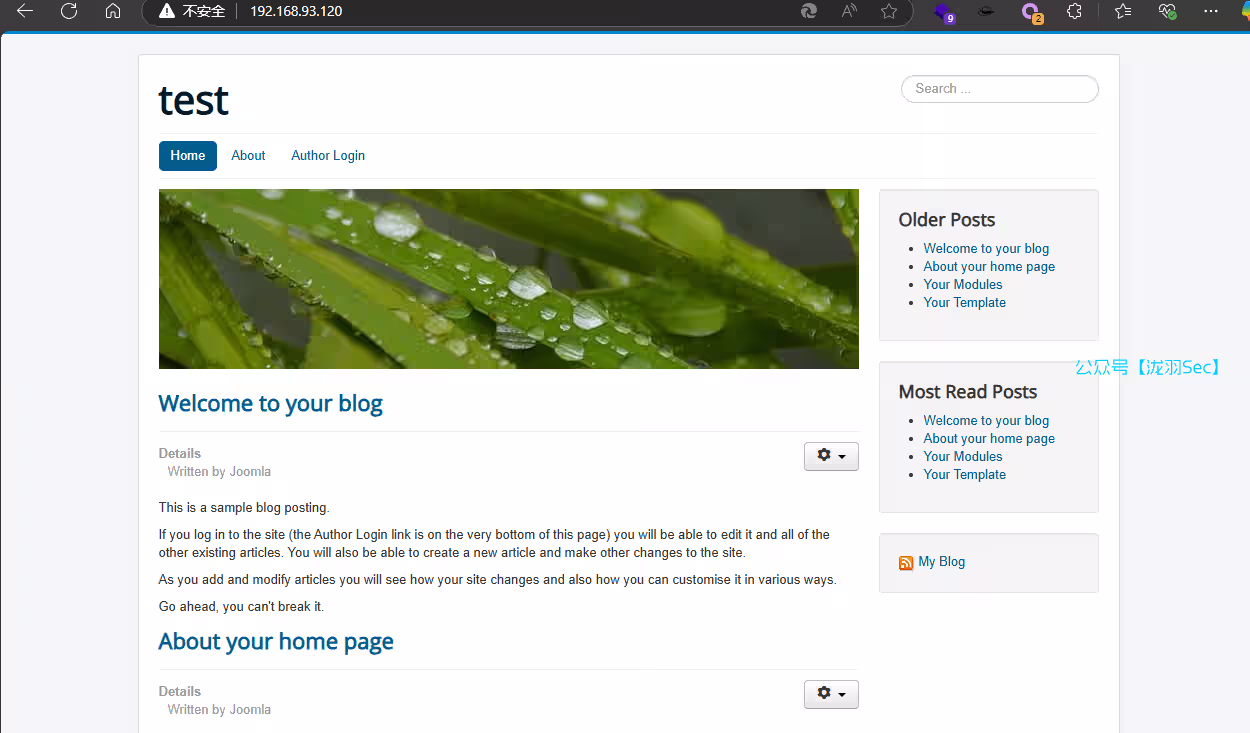The height and width of the screenshot is (733, 1250).
Task: Click Your Modules under Older Posts
Action: pos(962,285)
